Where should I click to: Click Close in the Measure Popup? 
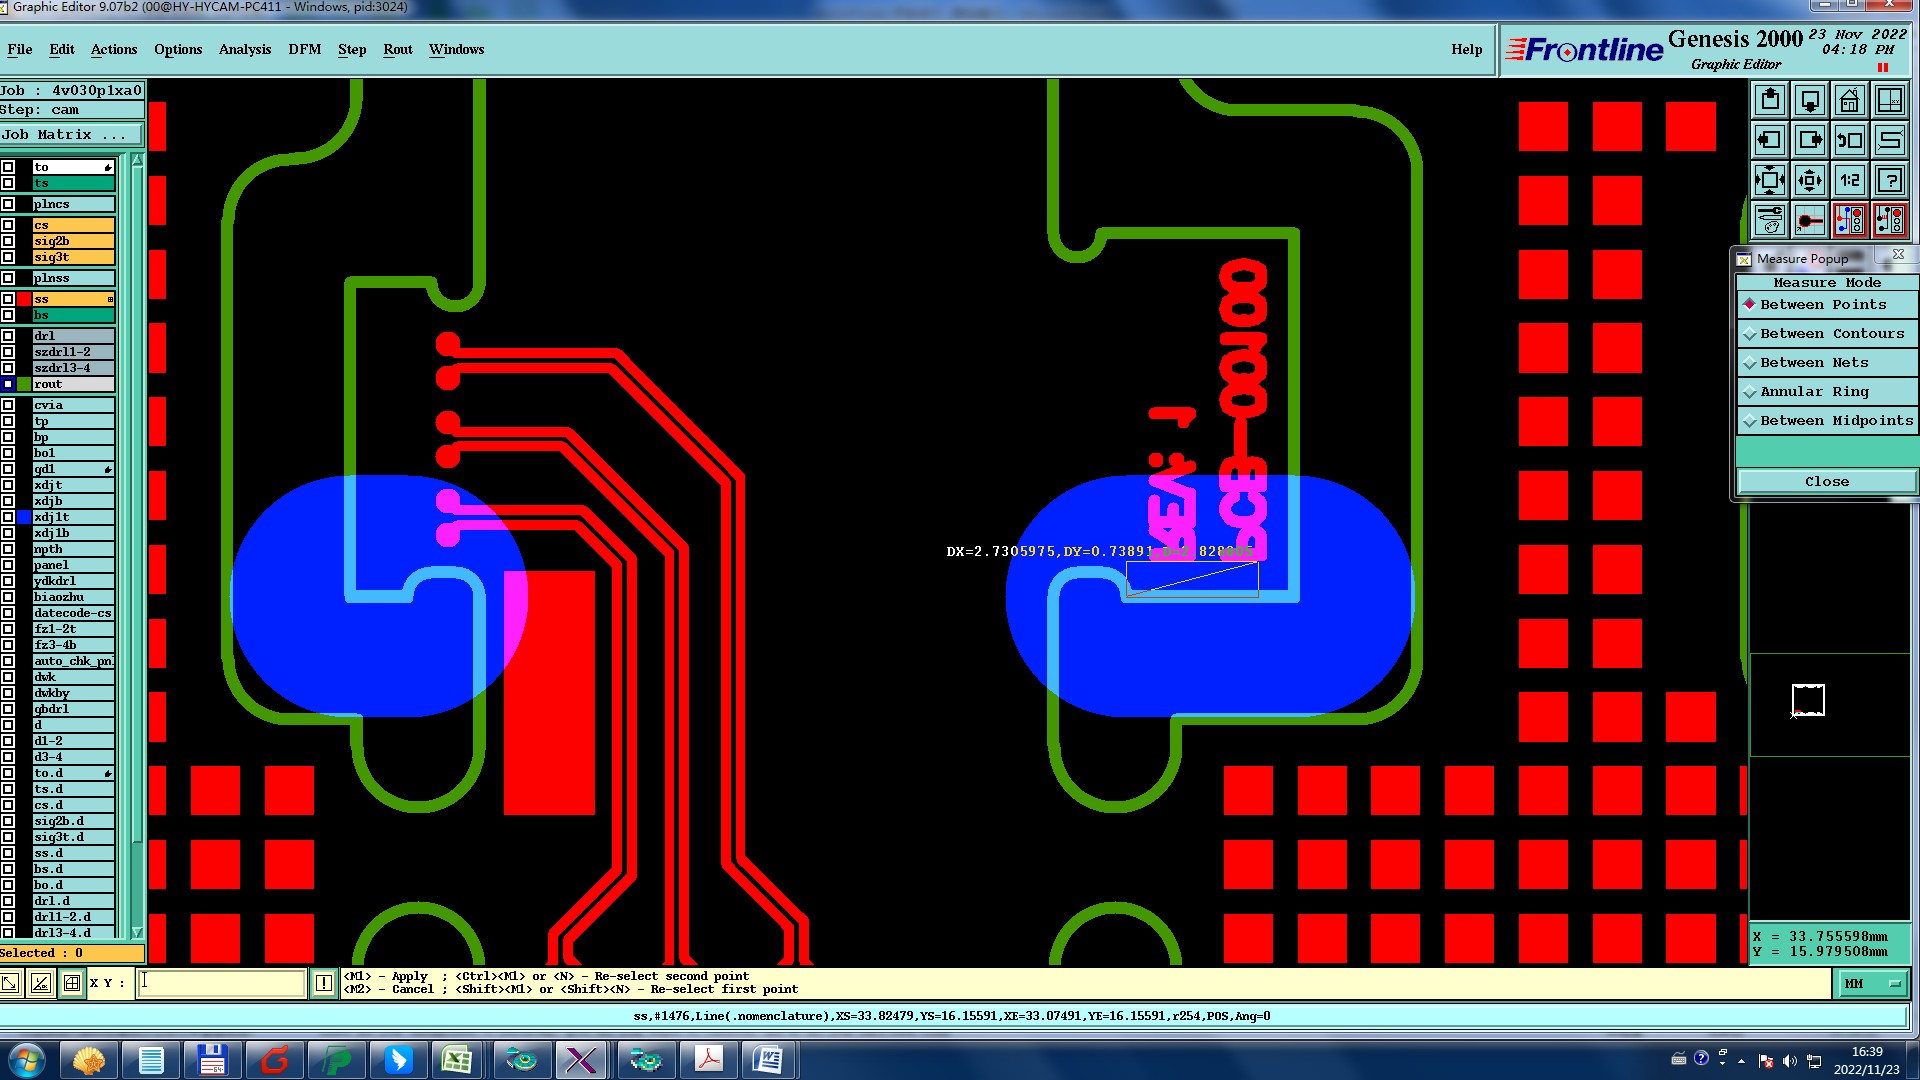coord(1826,482)
